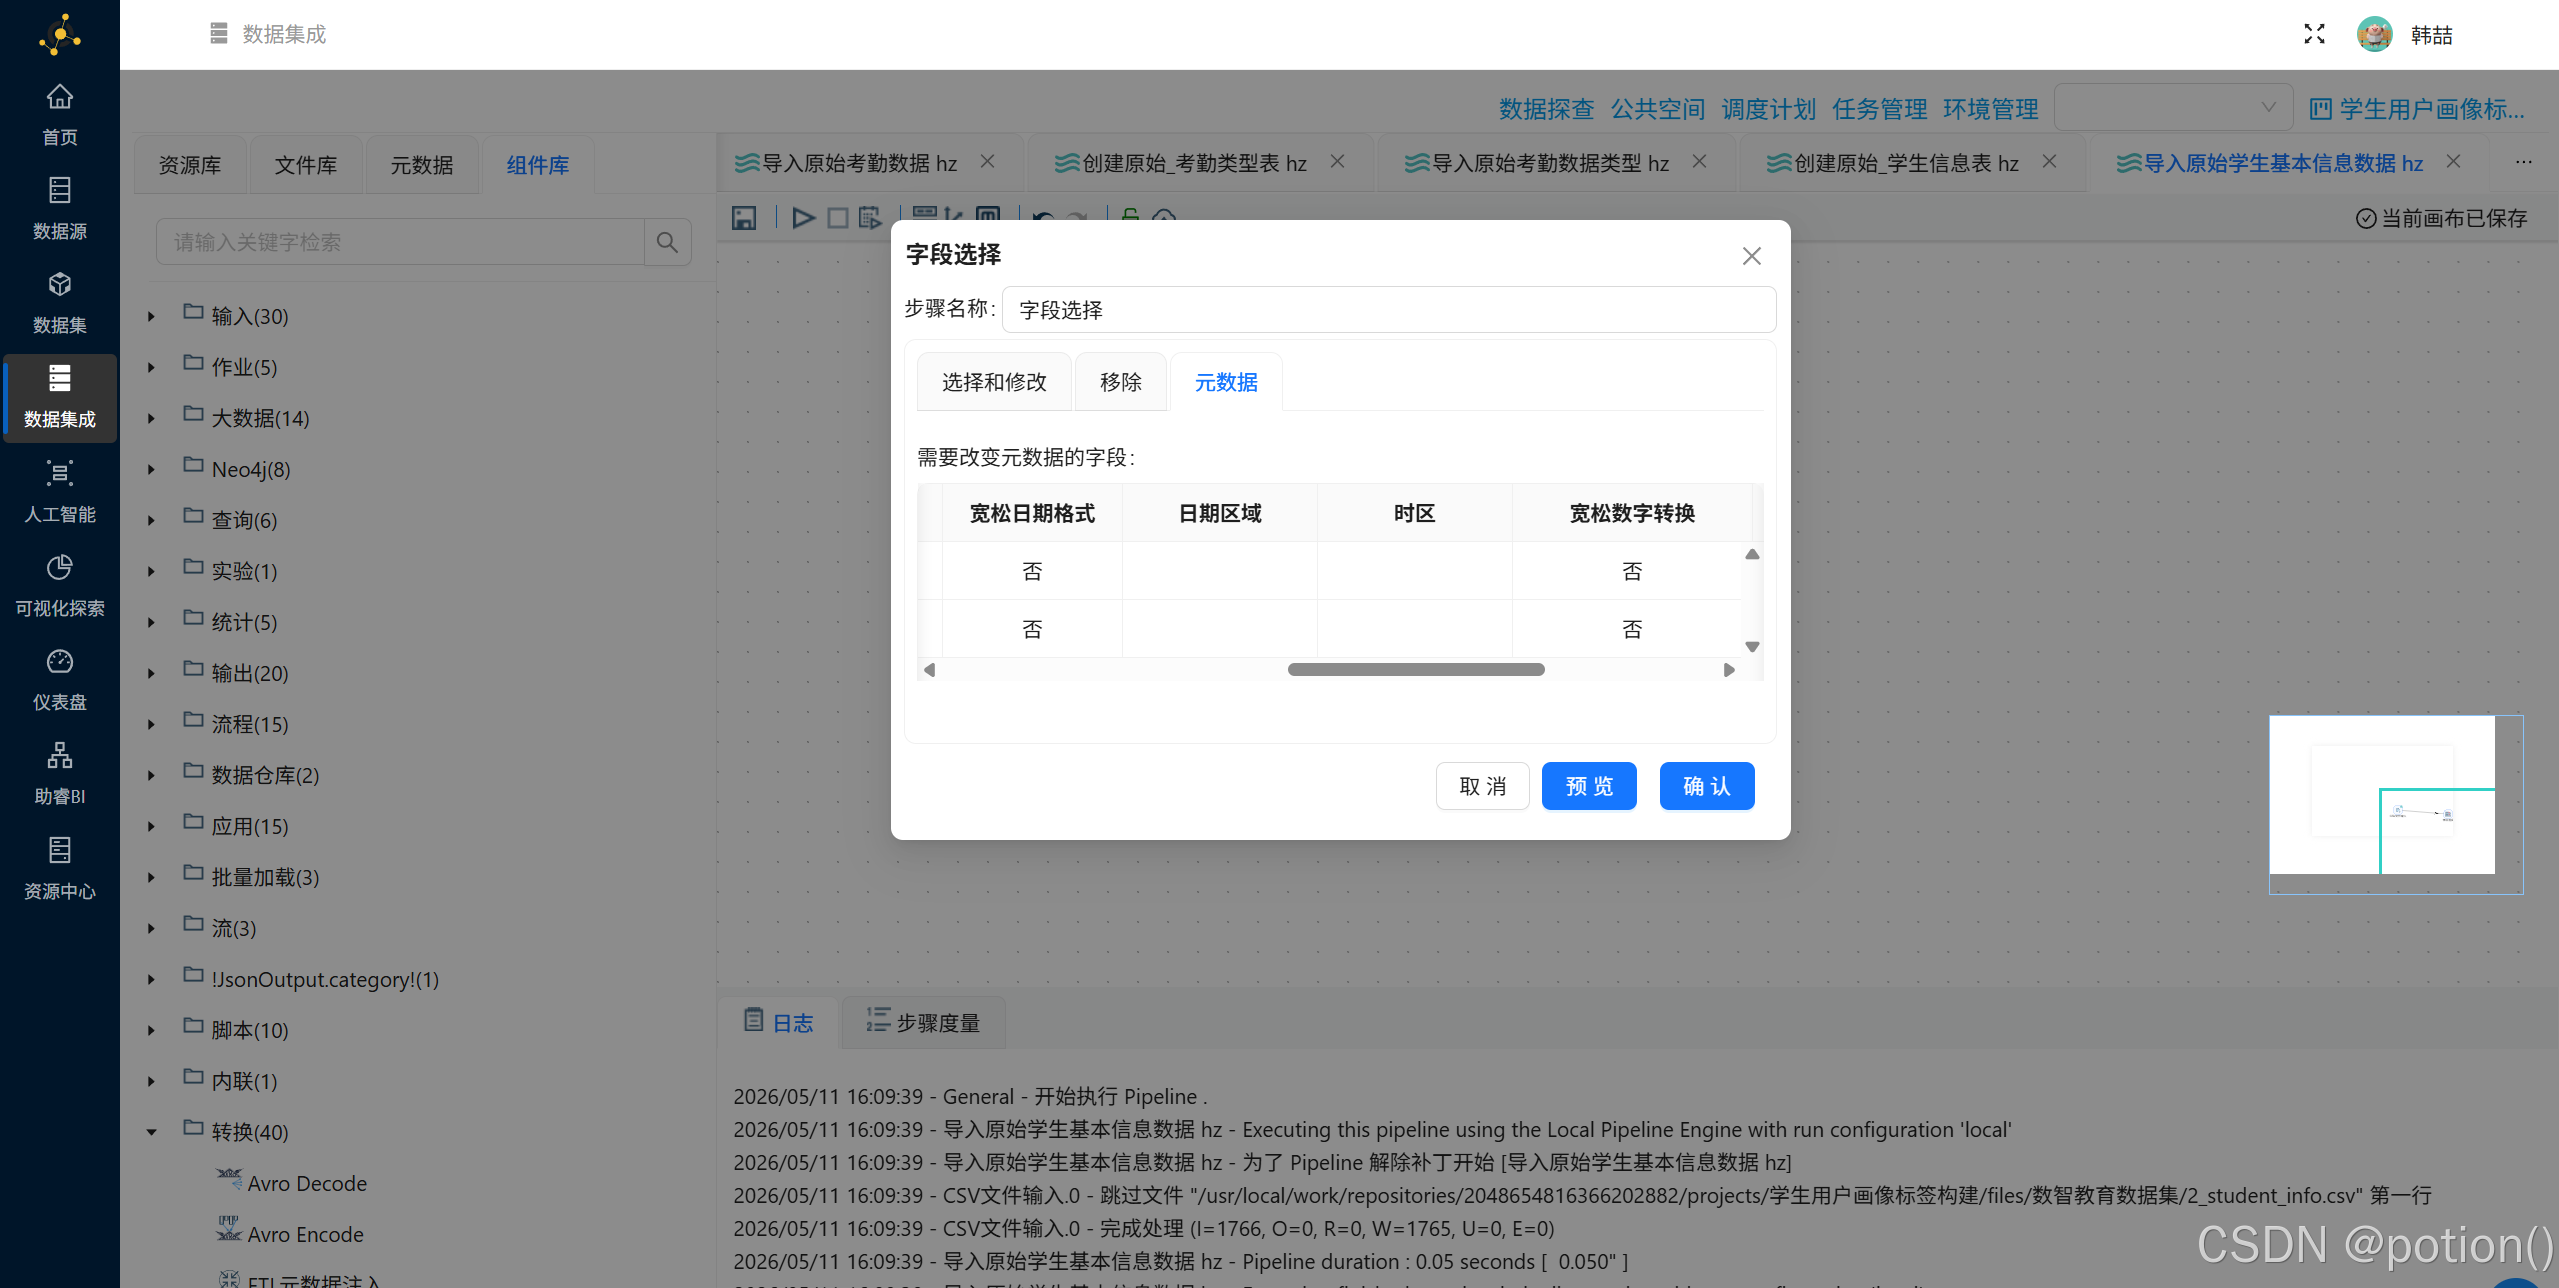Toggle fullscreen with the expand icon
This screenshot has height=1288, width=2559.
(2314, 34)
